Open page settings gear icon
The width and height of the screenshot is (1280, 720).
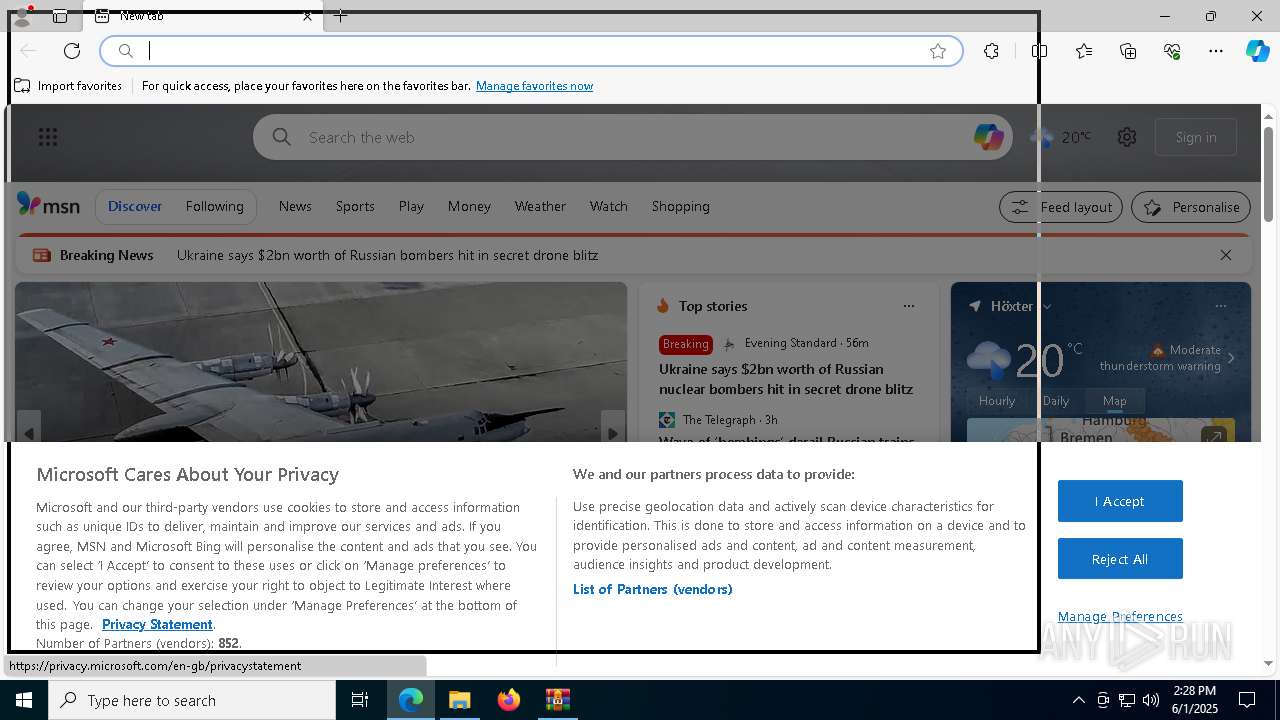[x=1127, y=137]
